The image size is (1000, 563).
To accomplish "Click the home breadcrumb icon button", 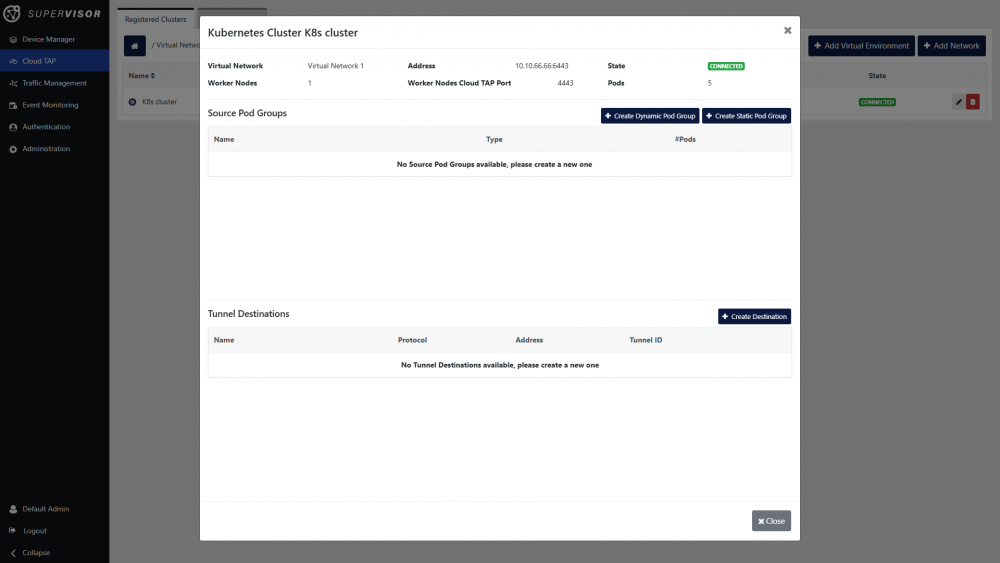I will [135, 46].
